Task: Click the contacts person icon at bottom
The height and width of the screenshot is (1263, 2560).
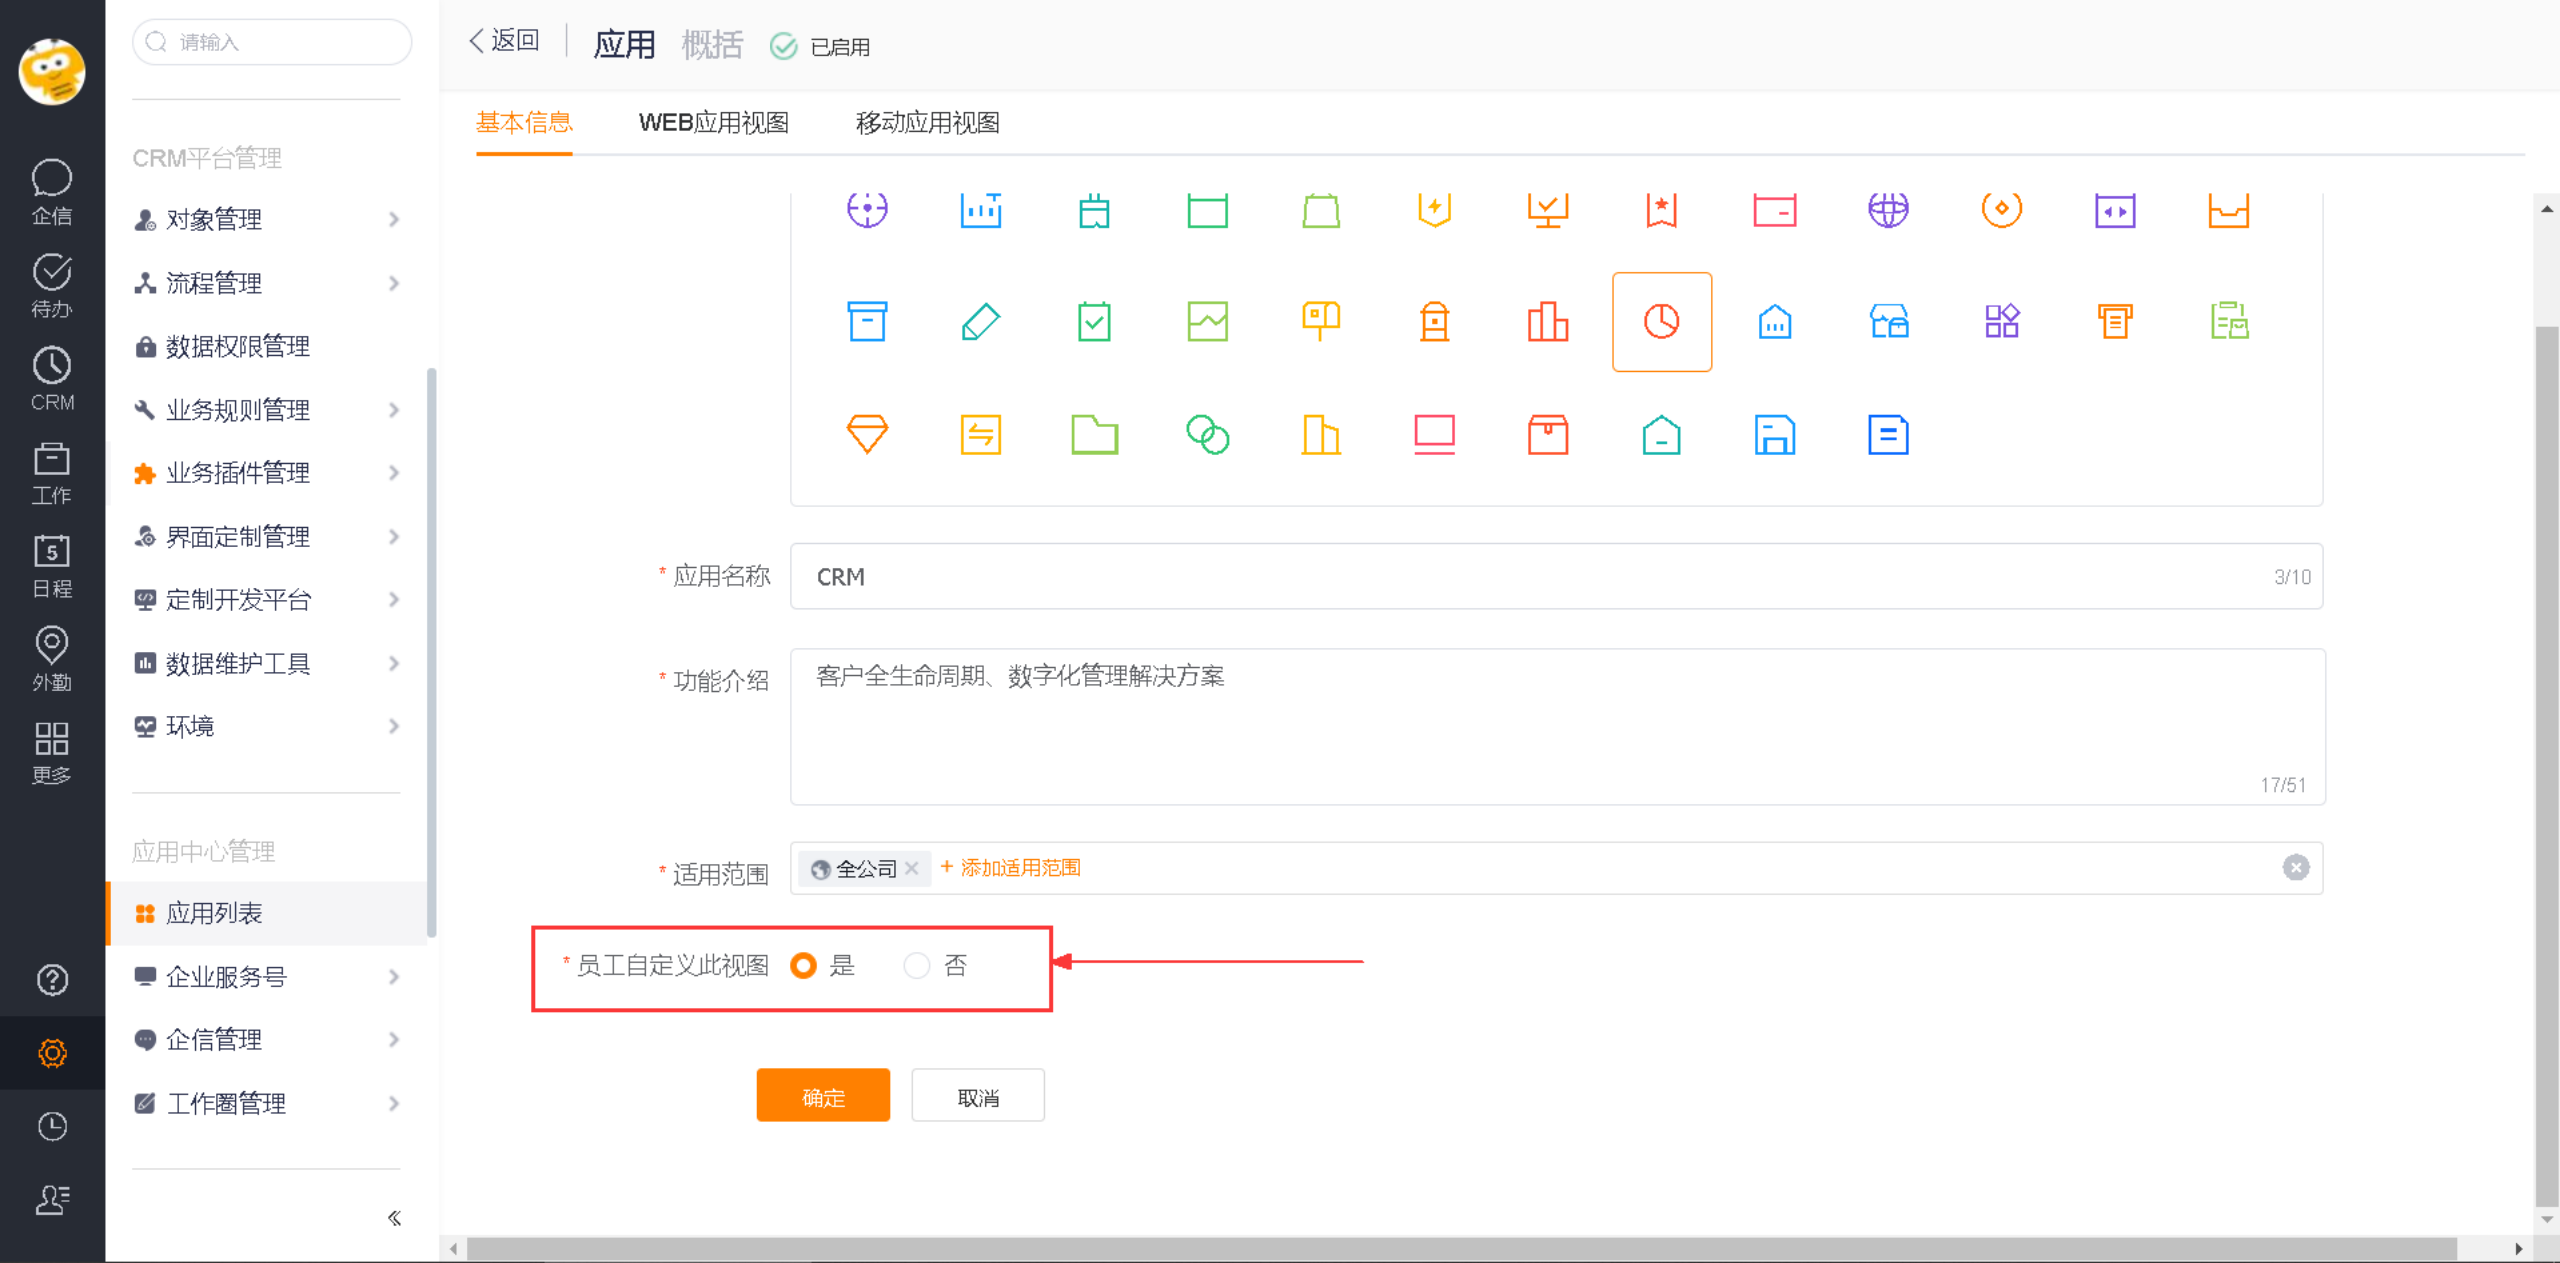Action: tap(52, 1199)
